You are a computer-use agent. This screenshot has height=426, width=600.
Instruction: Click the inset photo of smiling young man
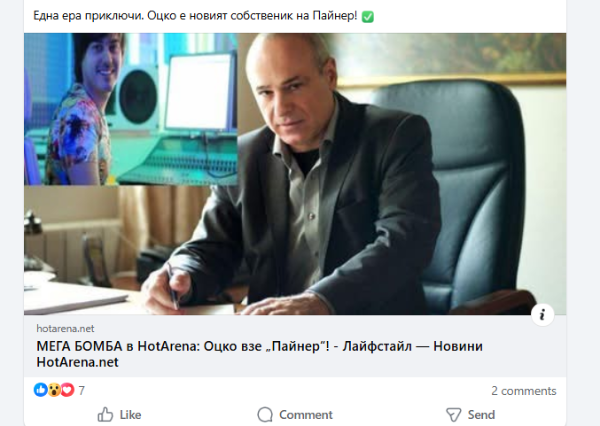tap(130, 109)
